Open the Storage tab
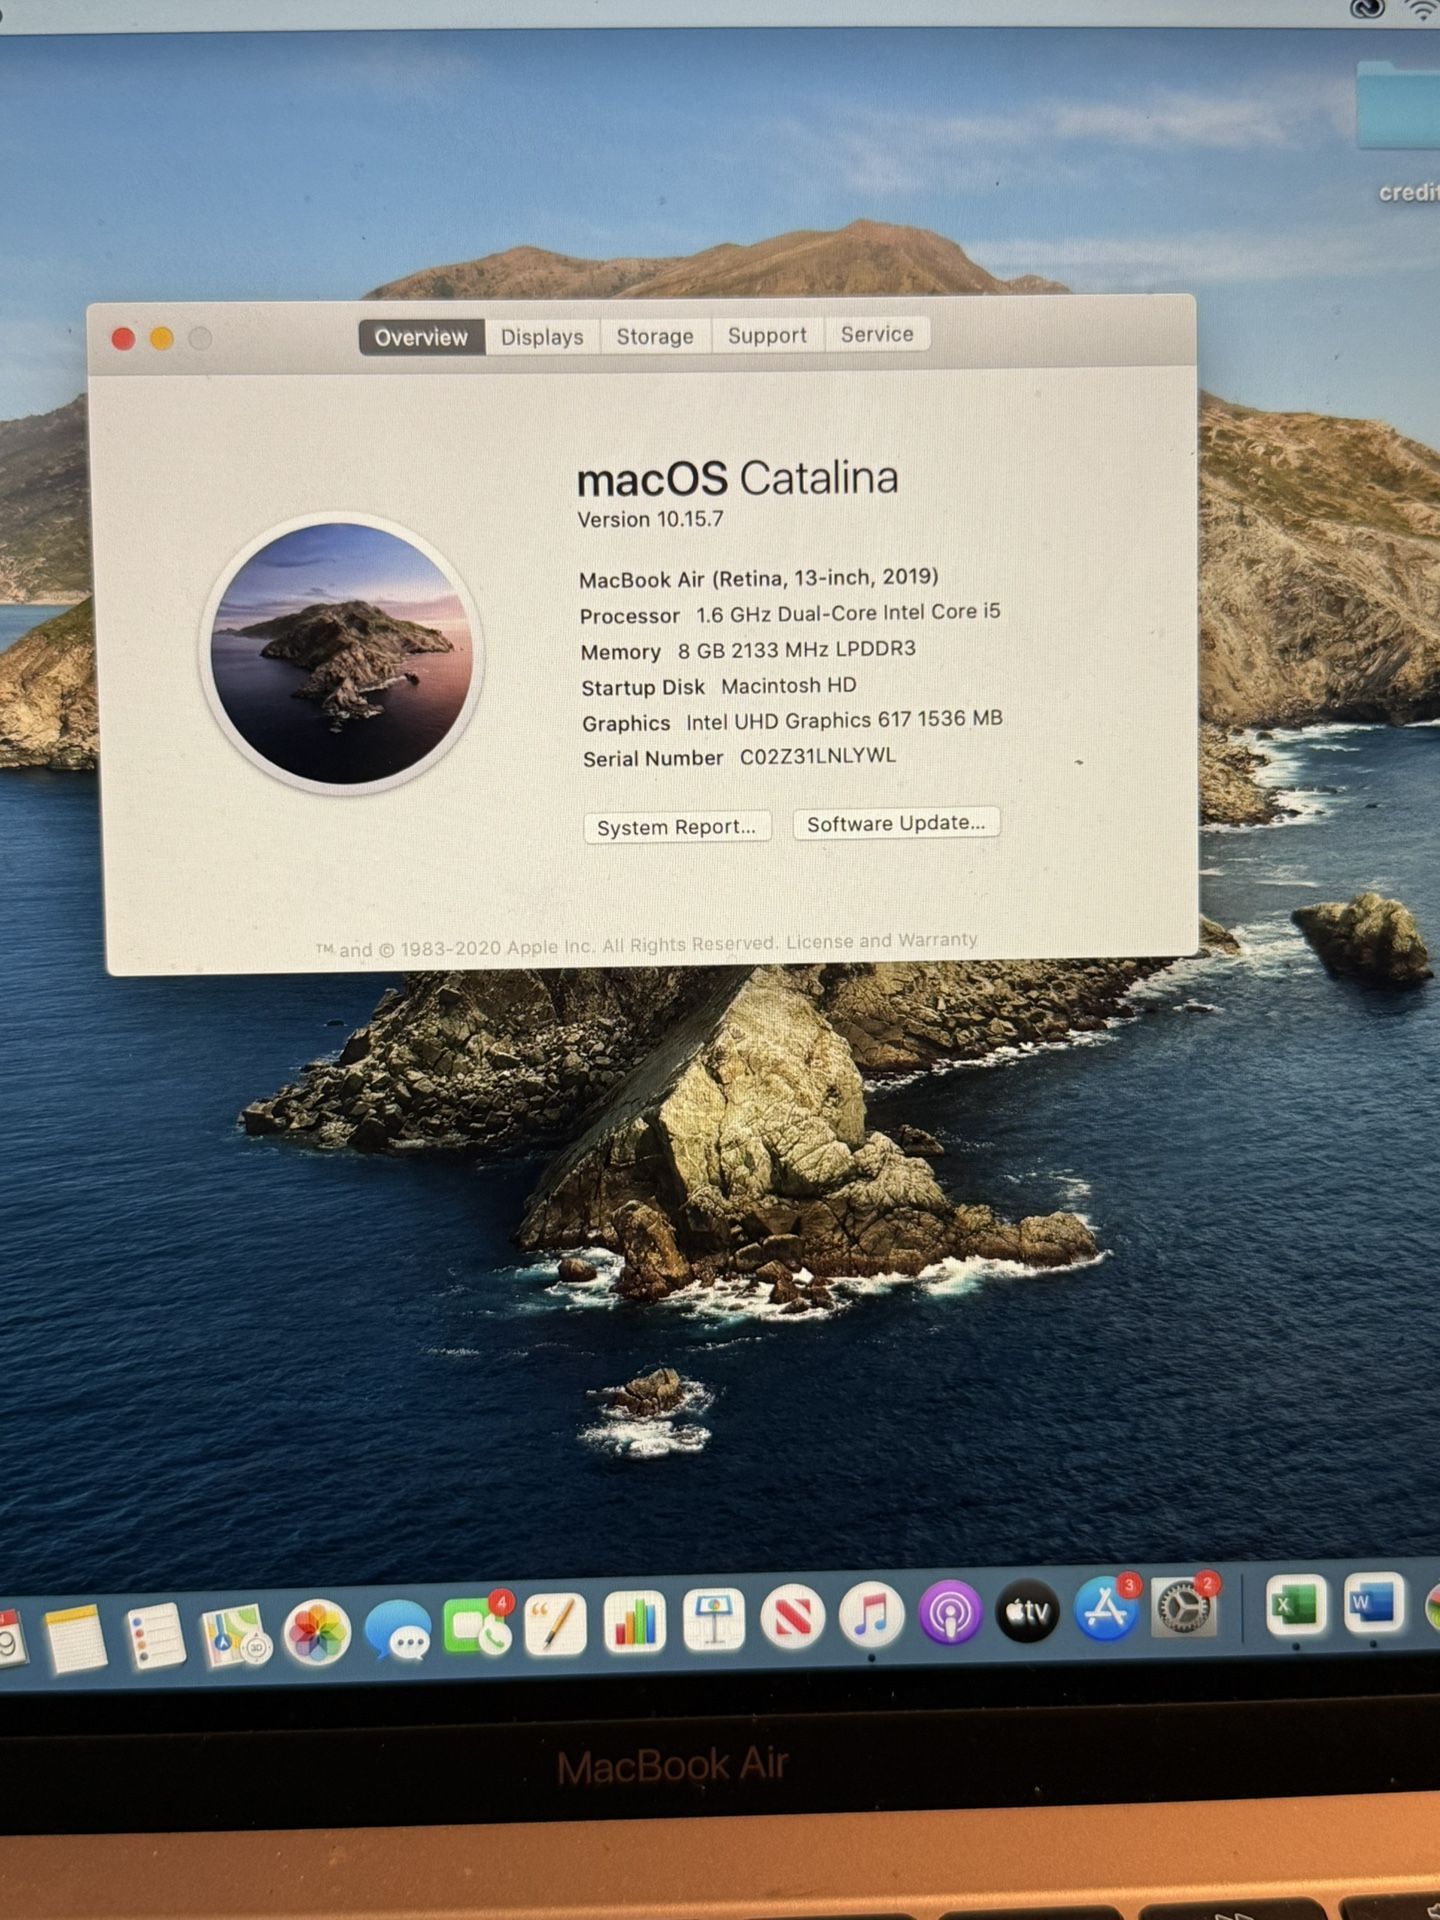 655,336
